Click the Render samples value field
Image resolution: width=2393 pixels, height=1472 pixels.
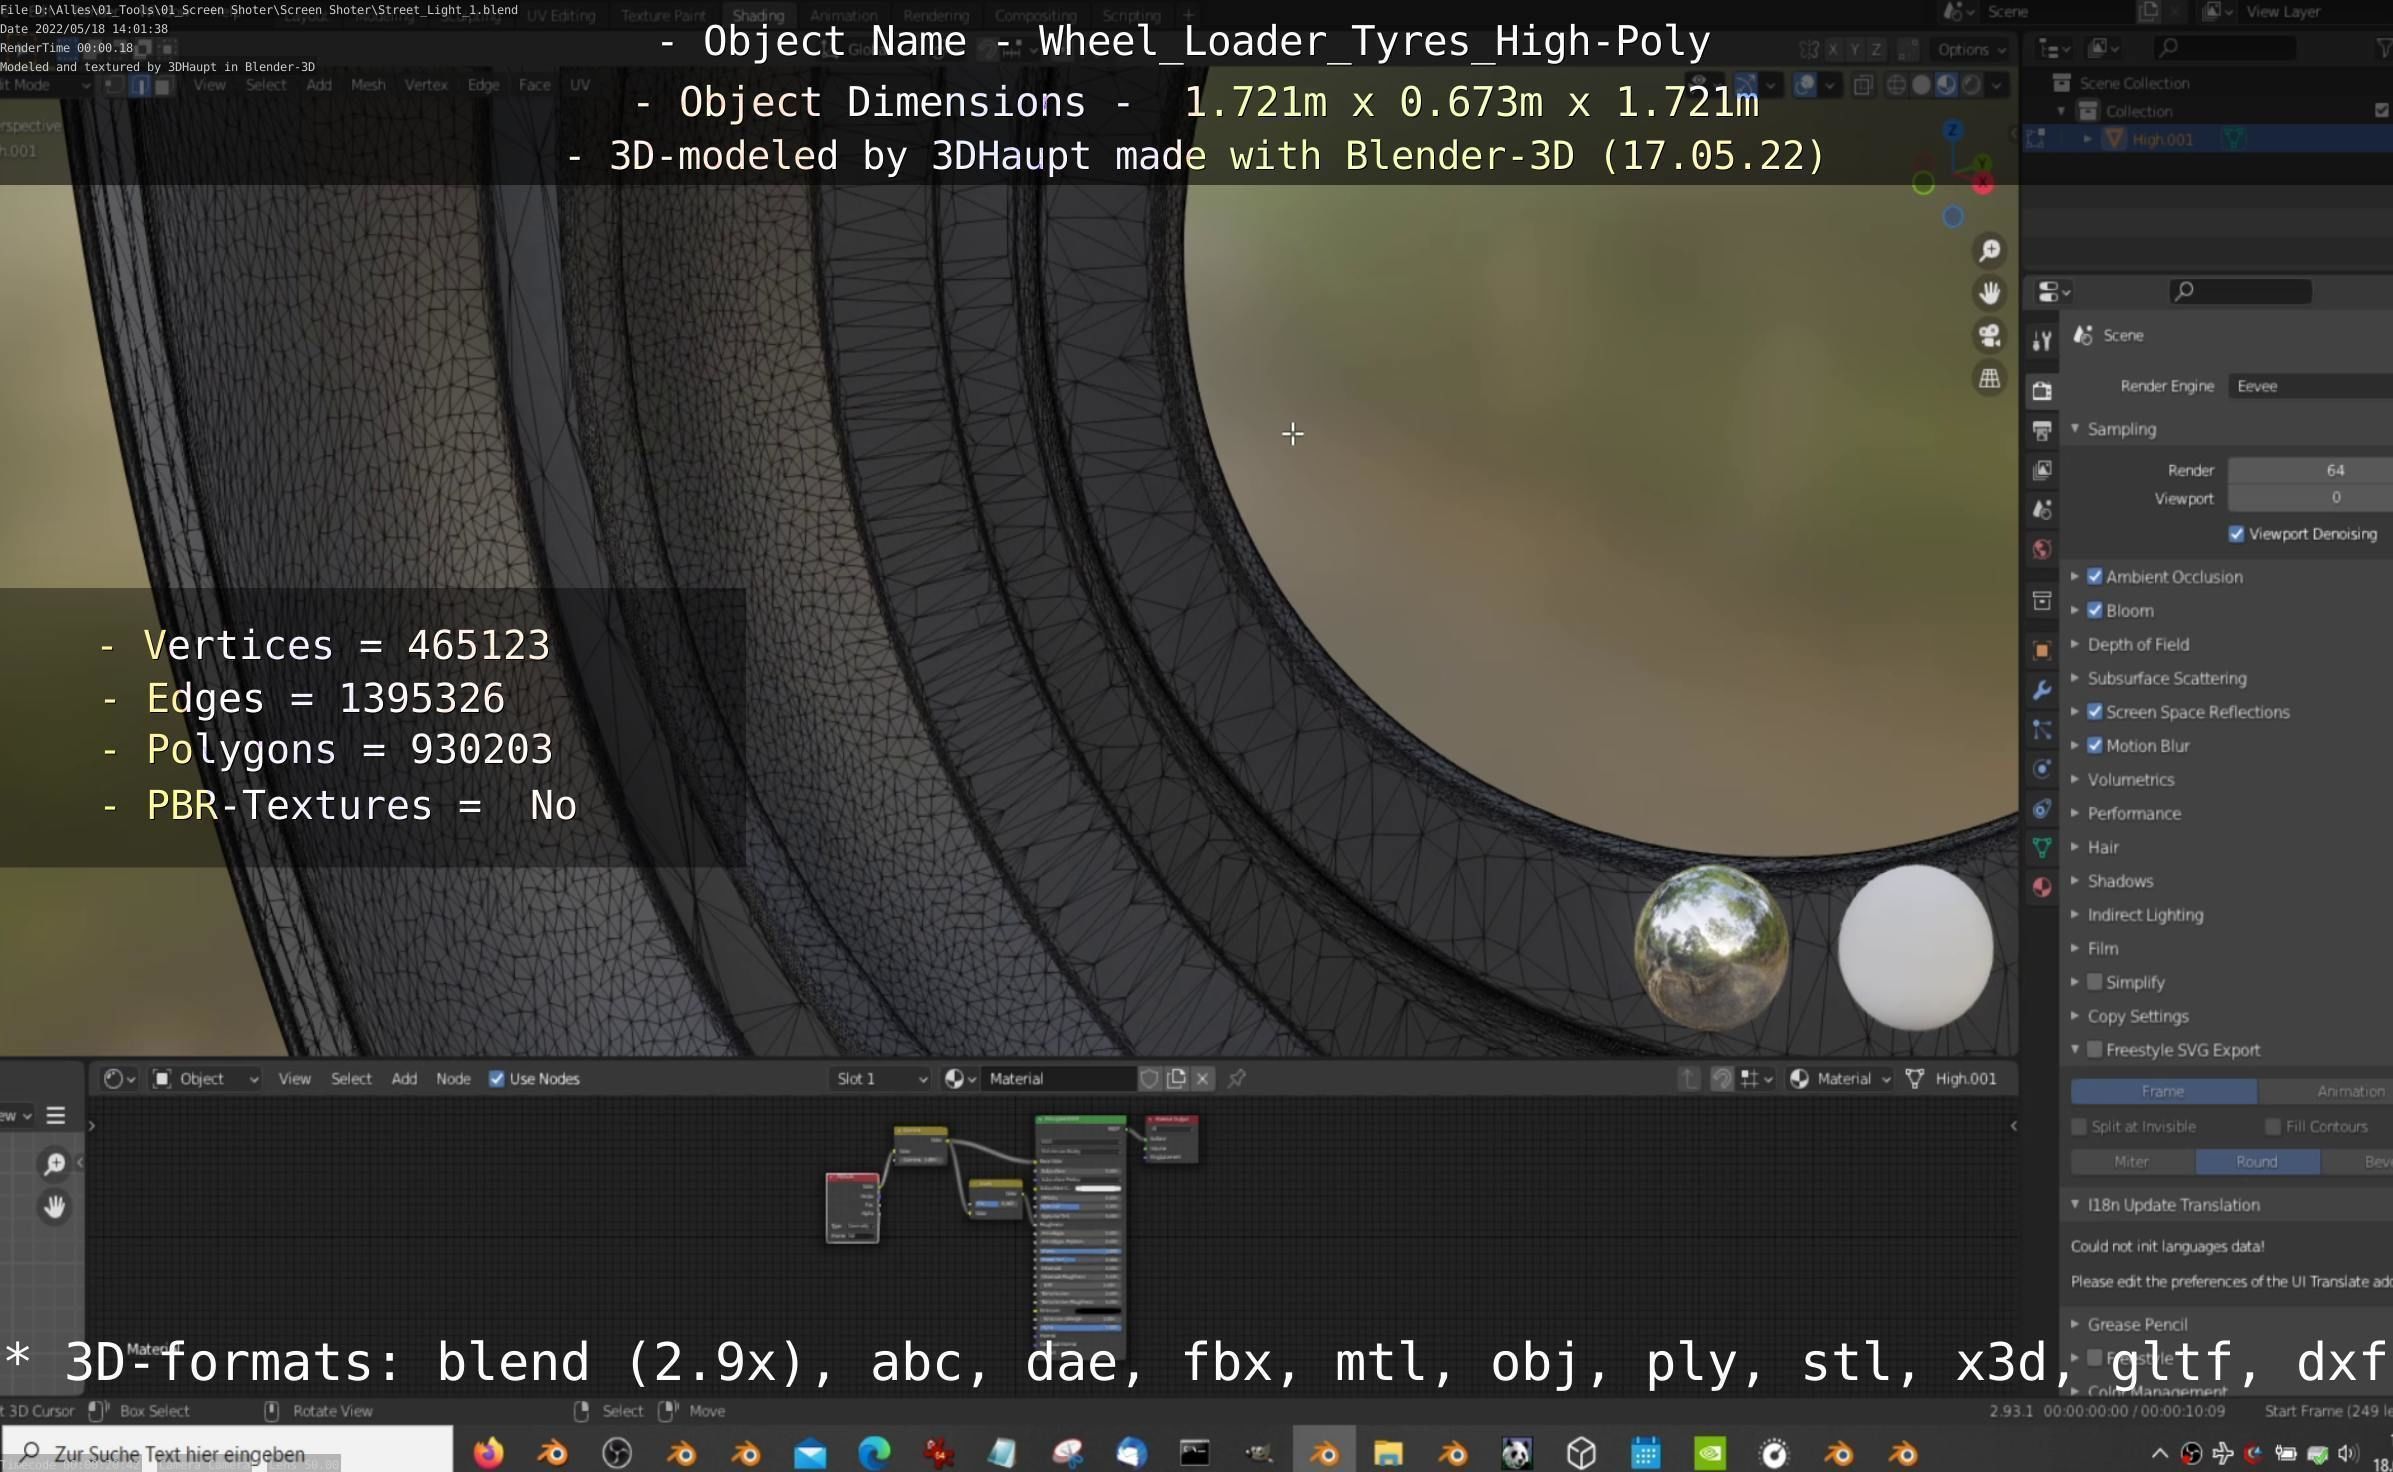click(2310, 470)
